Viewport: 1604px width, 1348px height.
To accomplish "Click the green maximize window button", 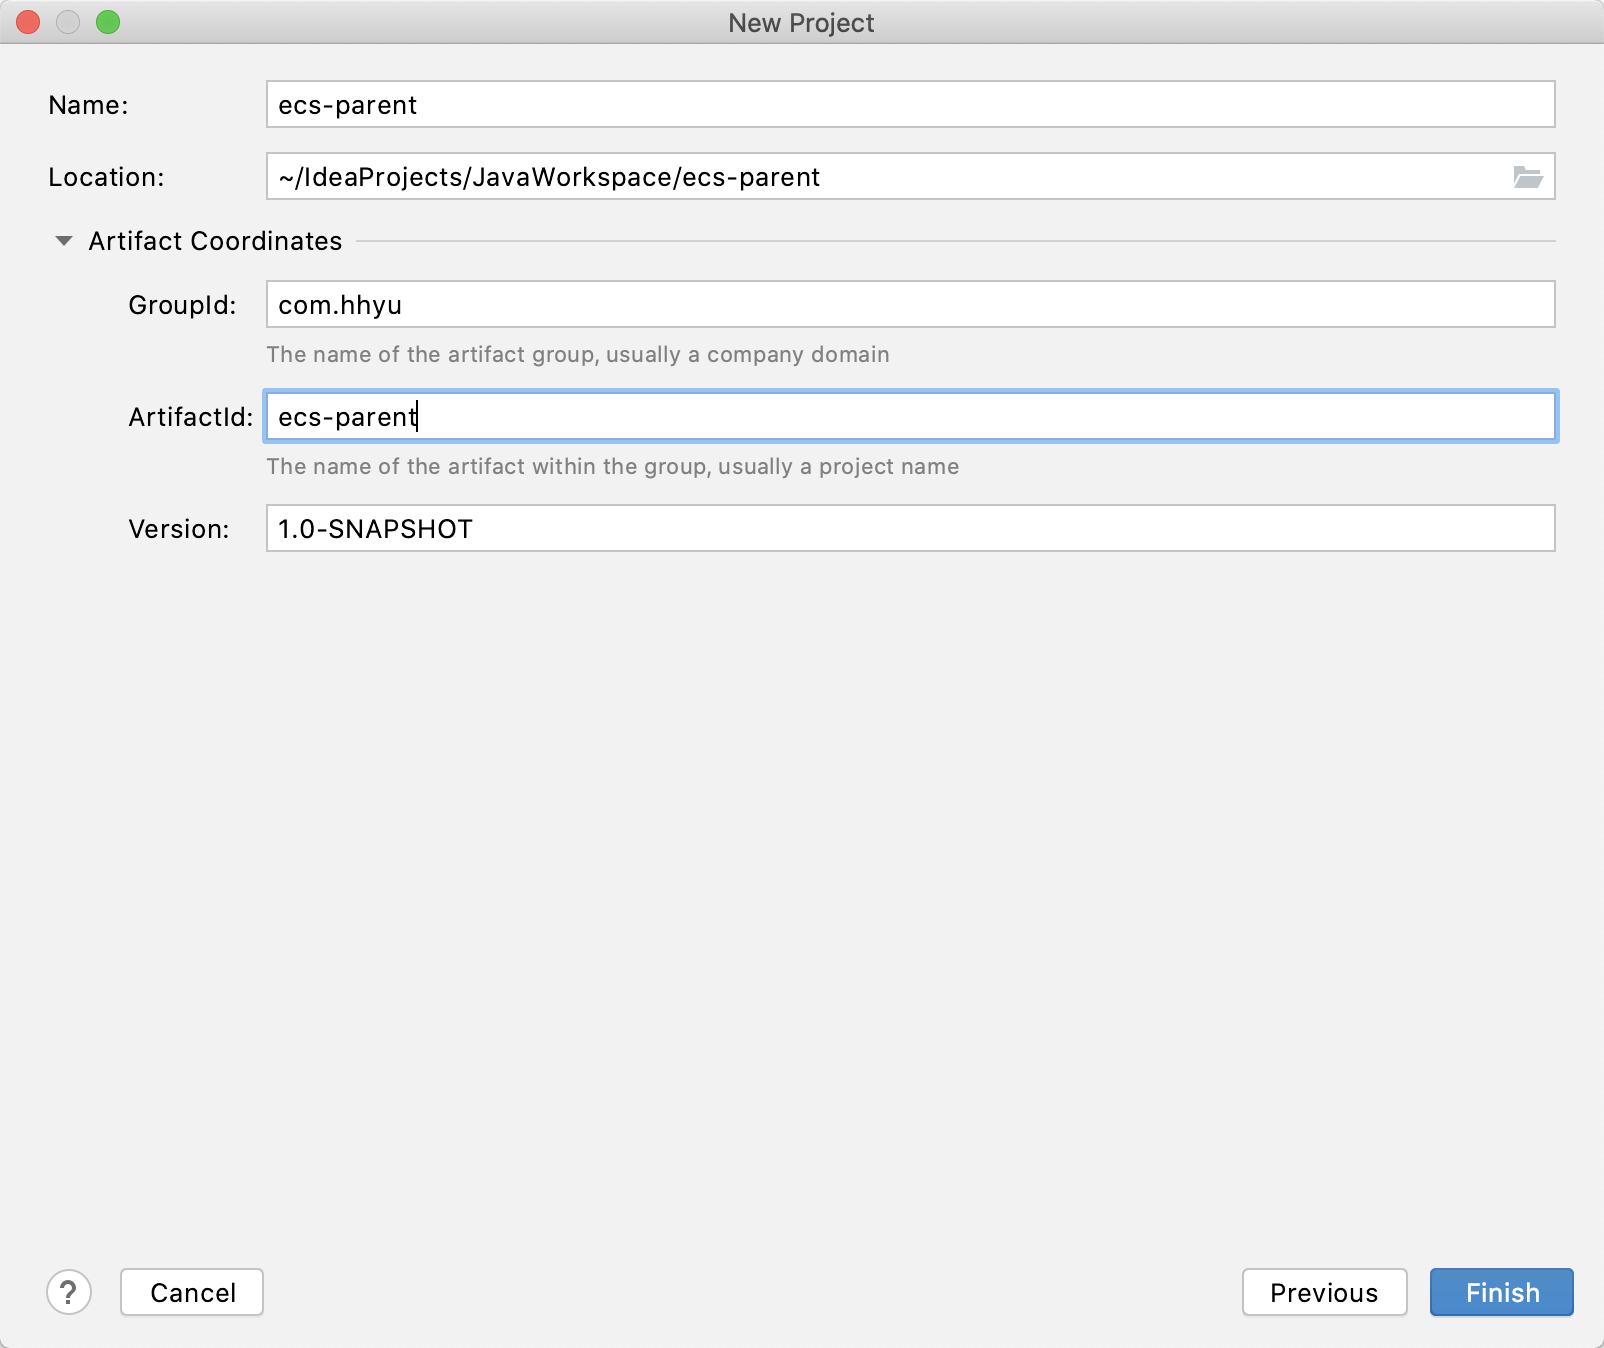I will click(108, 22).
